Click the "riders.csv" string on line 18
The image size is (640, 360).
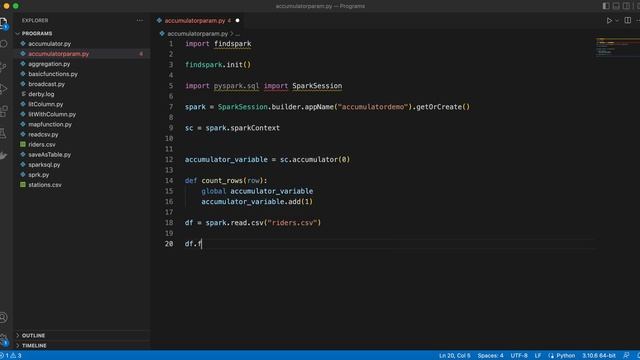pos(292,223)
